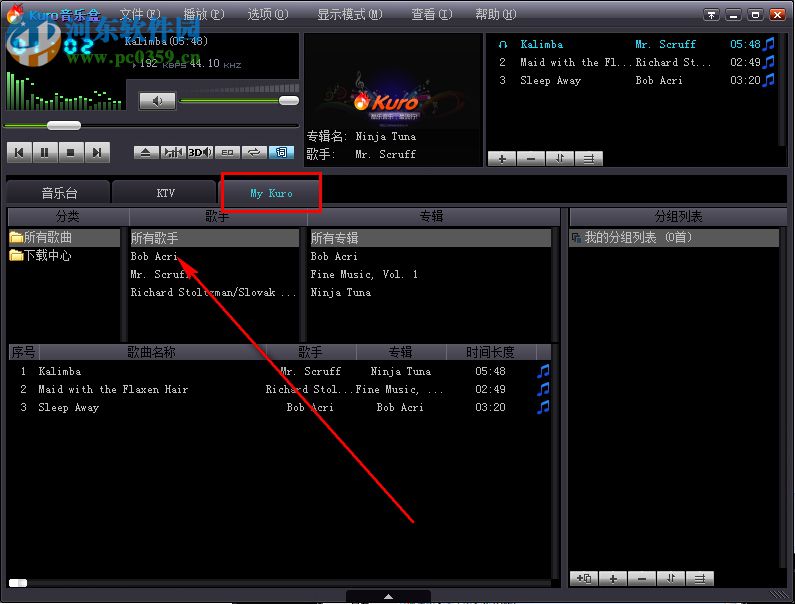
Task: Click the sound-wave effect icon beside eject
Action: pos(173,152)
